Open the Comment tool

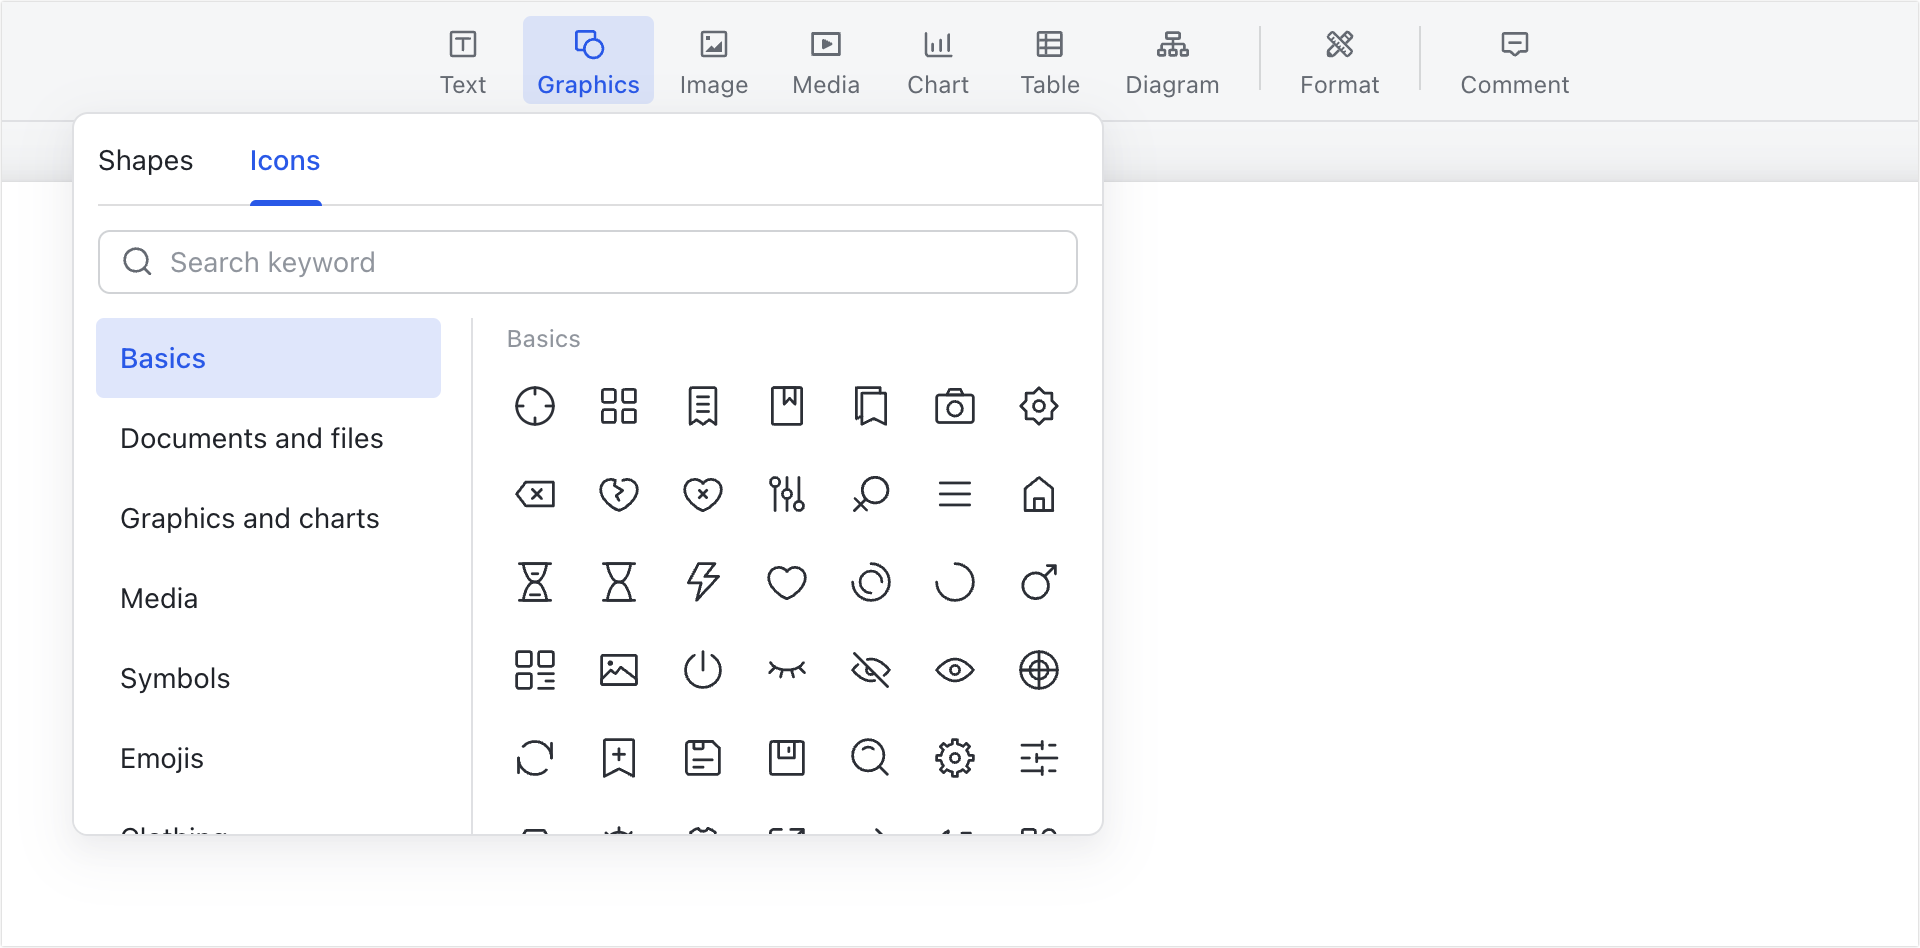click(1514, 60)
